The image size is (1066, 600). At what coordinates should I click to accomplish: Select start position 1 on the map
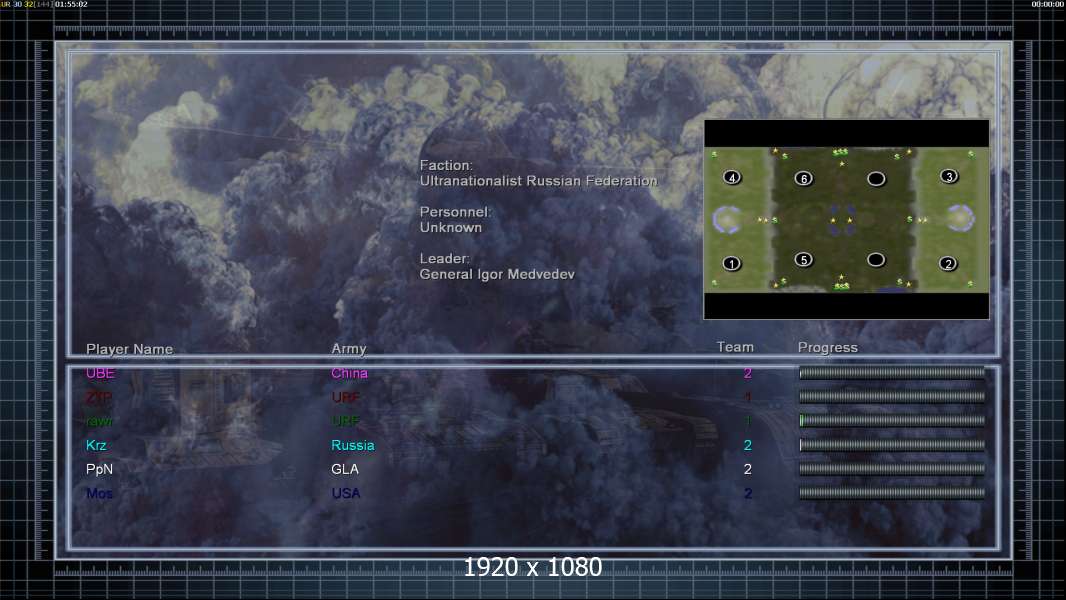coord(732,263)
